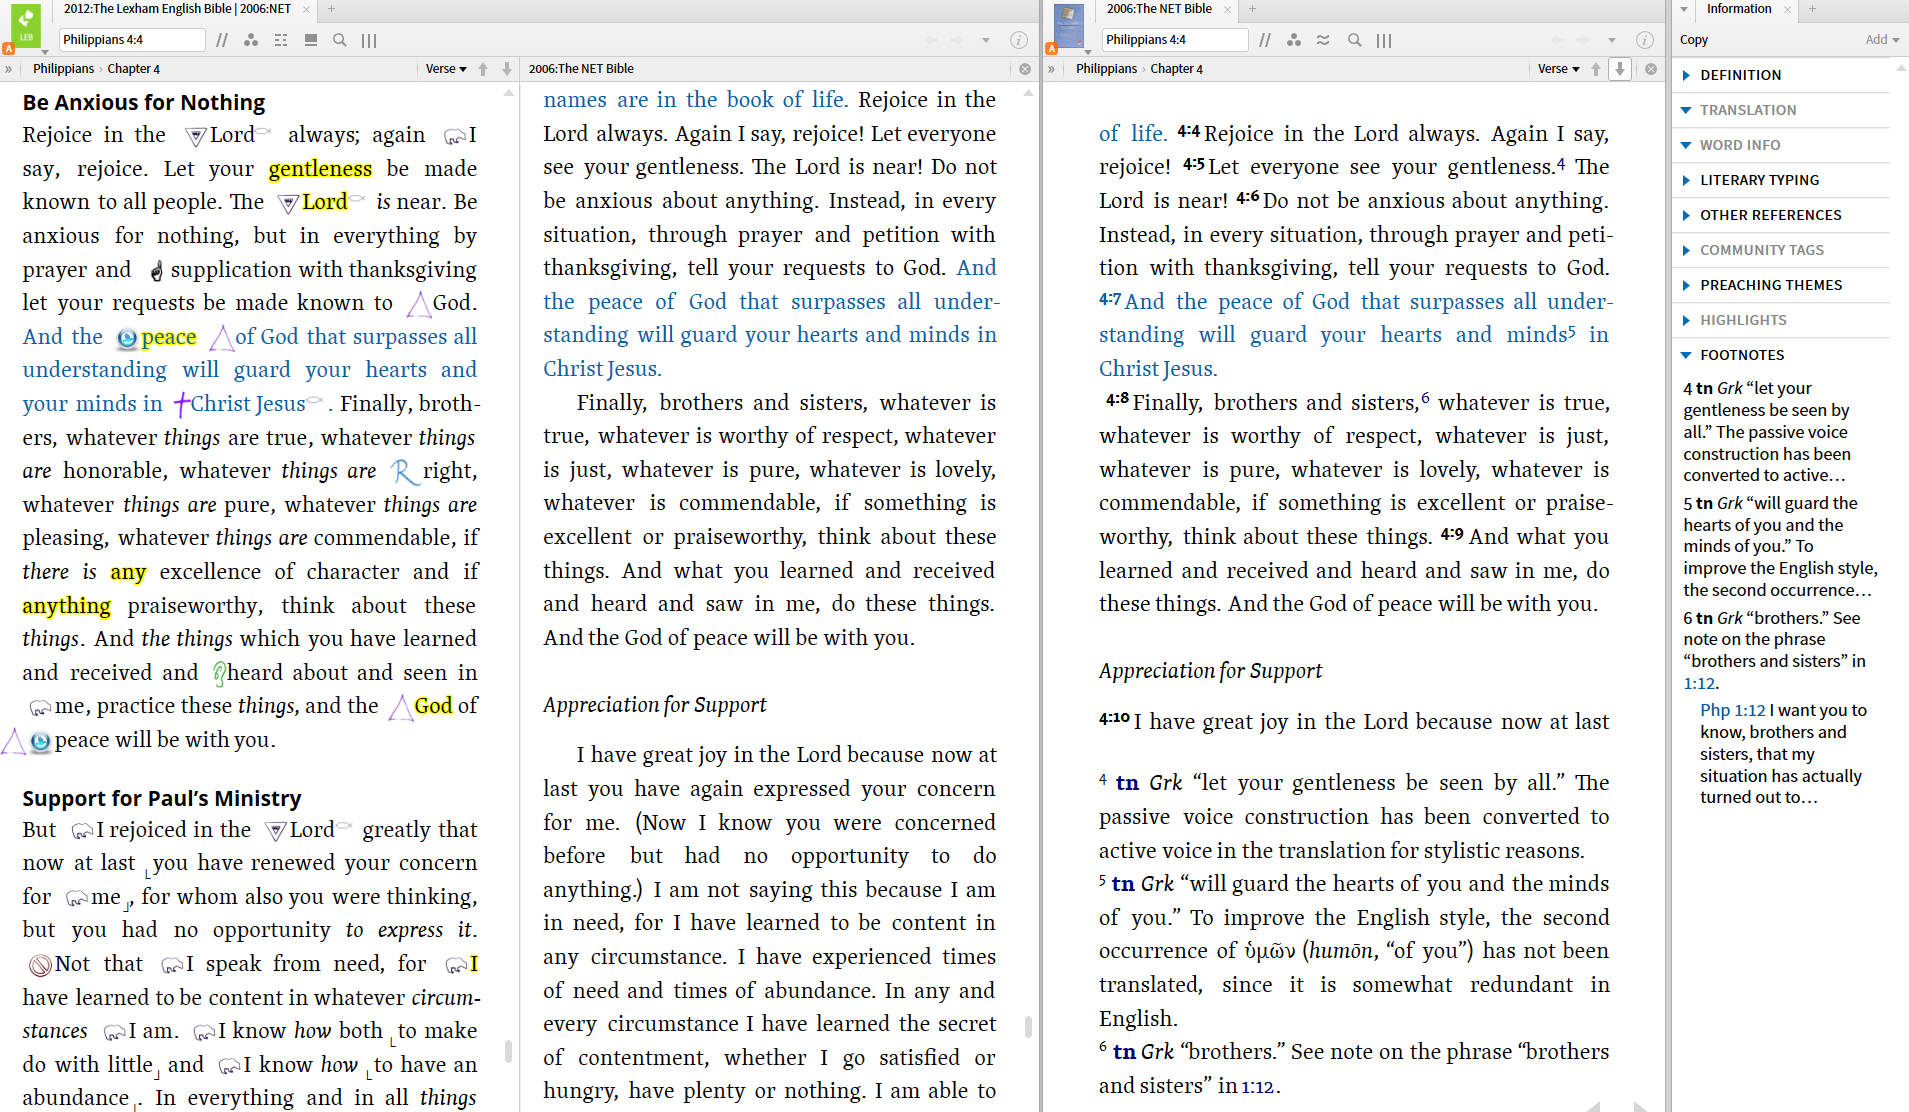
Task: Toggle text comparison in the NET Bible panel
Action: tap(1323, 40)
